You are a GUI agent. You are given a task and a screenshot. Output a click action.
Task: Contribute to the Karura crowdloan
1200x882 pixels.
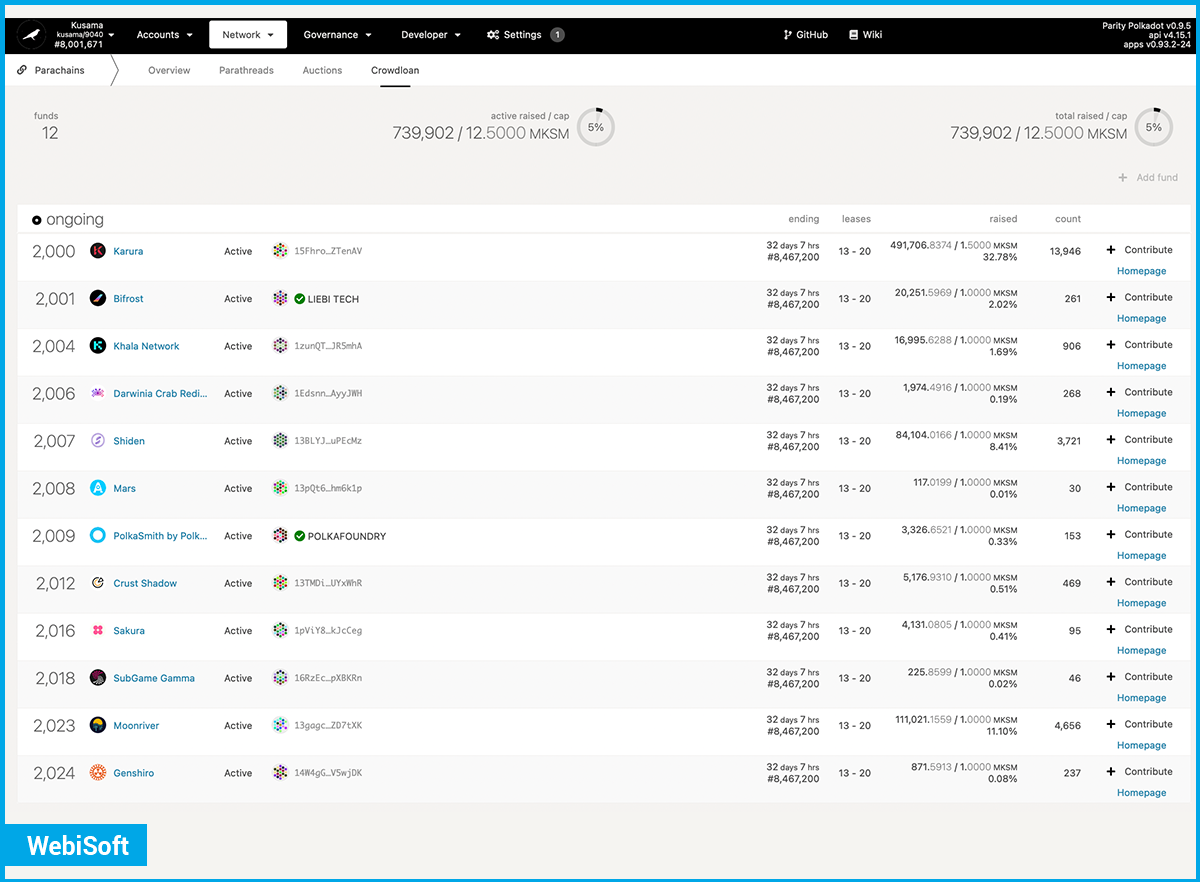[x=1140, y=250]
